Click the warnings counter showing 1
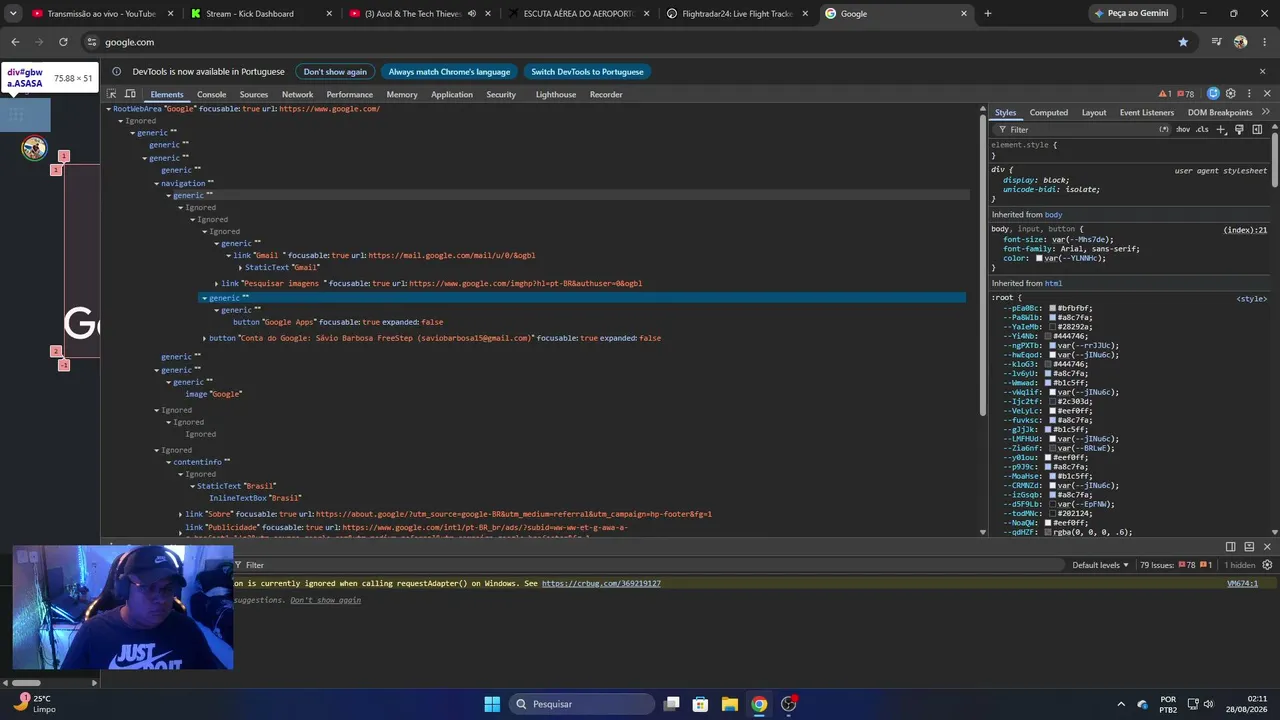 point(1165,94)
